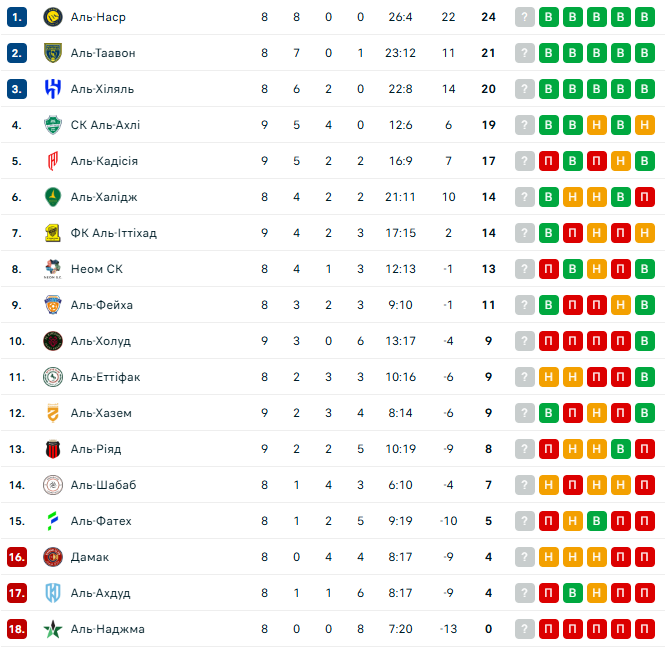This screenshot has height=648, width=669.
Task: Click the Аль-Хіляль blue crest
Action: [53, 89]
